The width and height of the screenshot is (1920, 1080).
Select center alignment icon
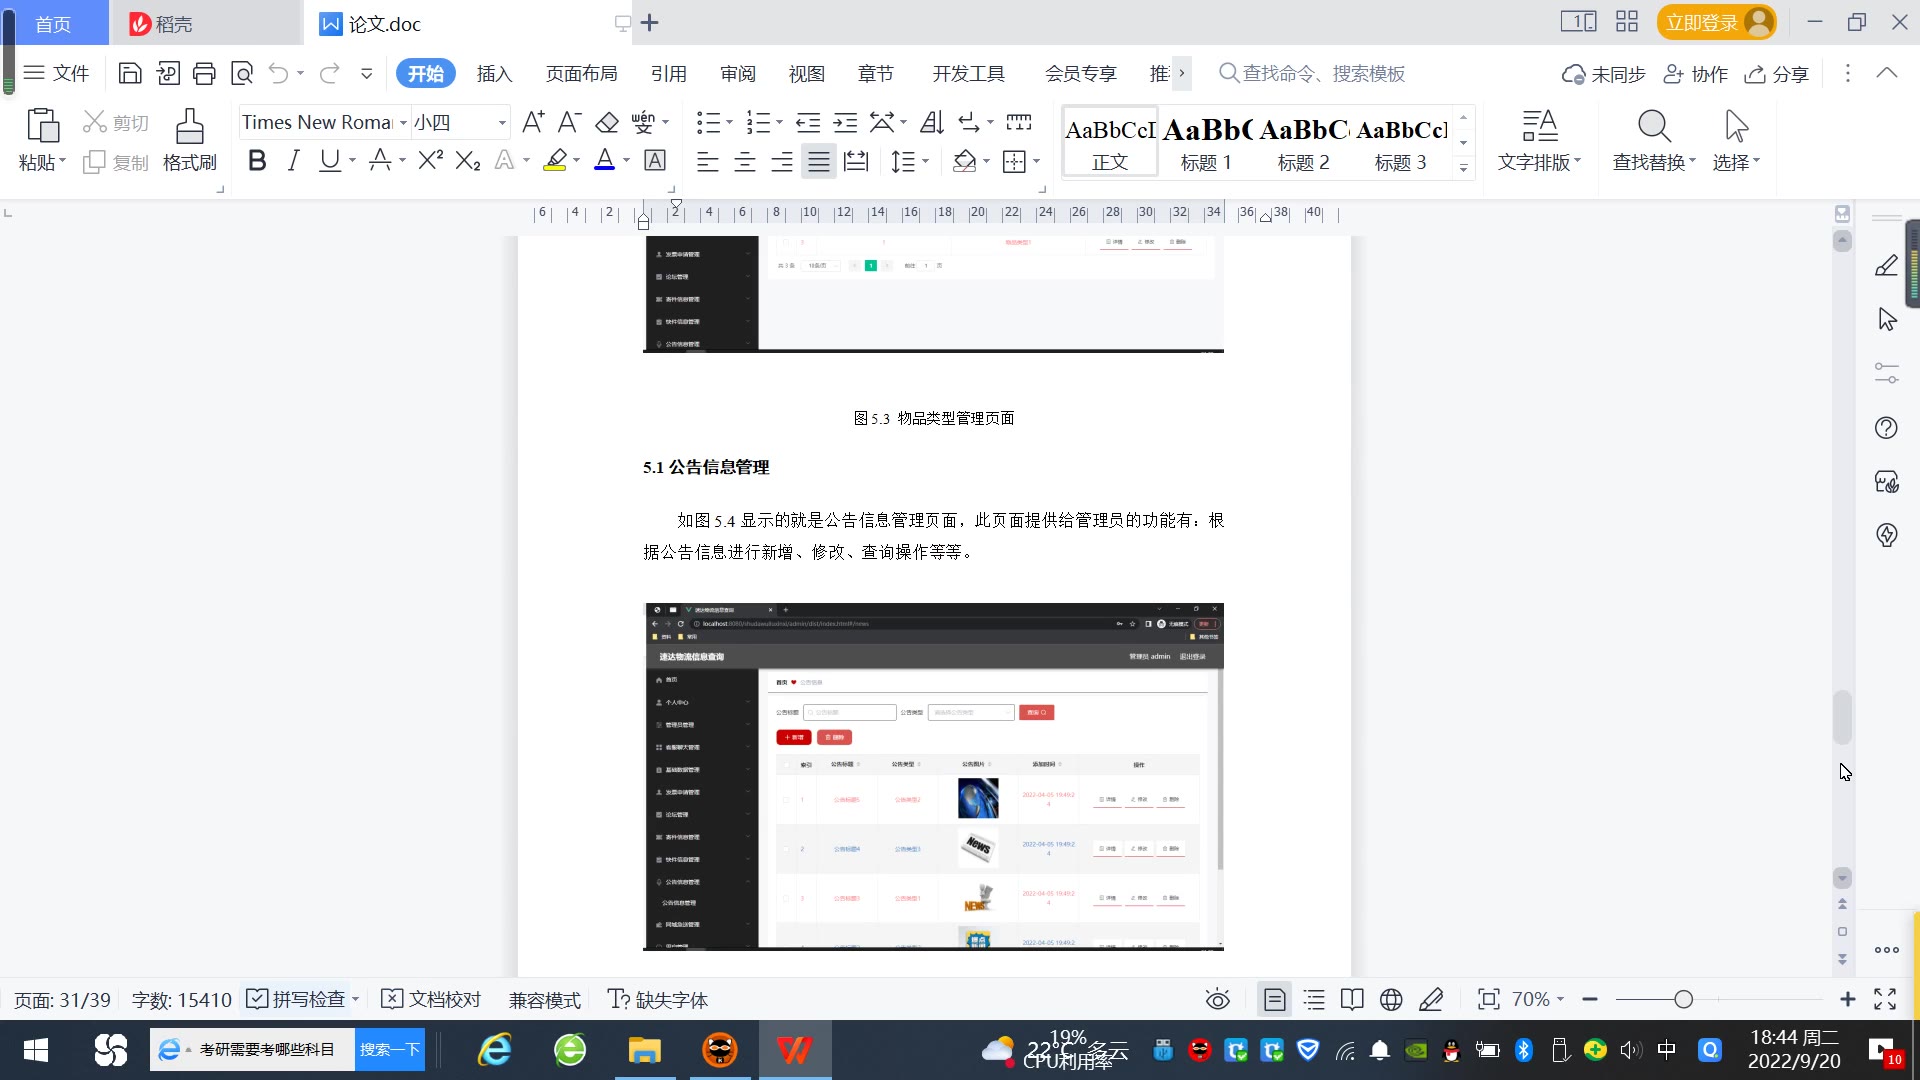[x=744, y=162]
